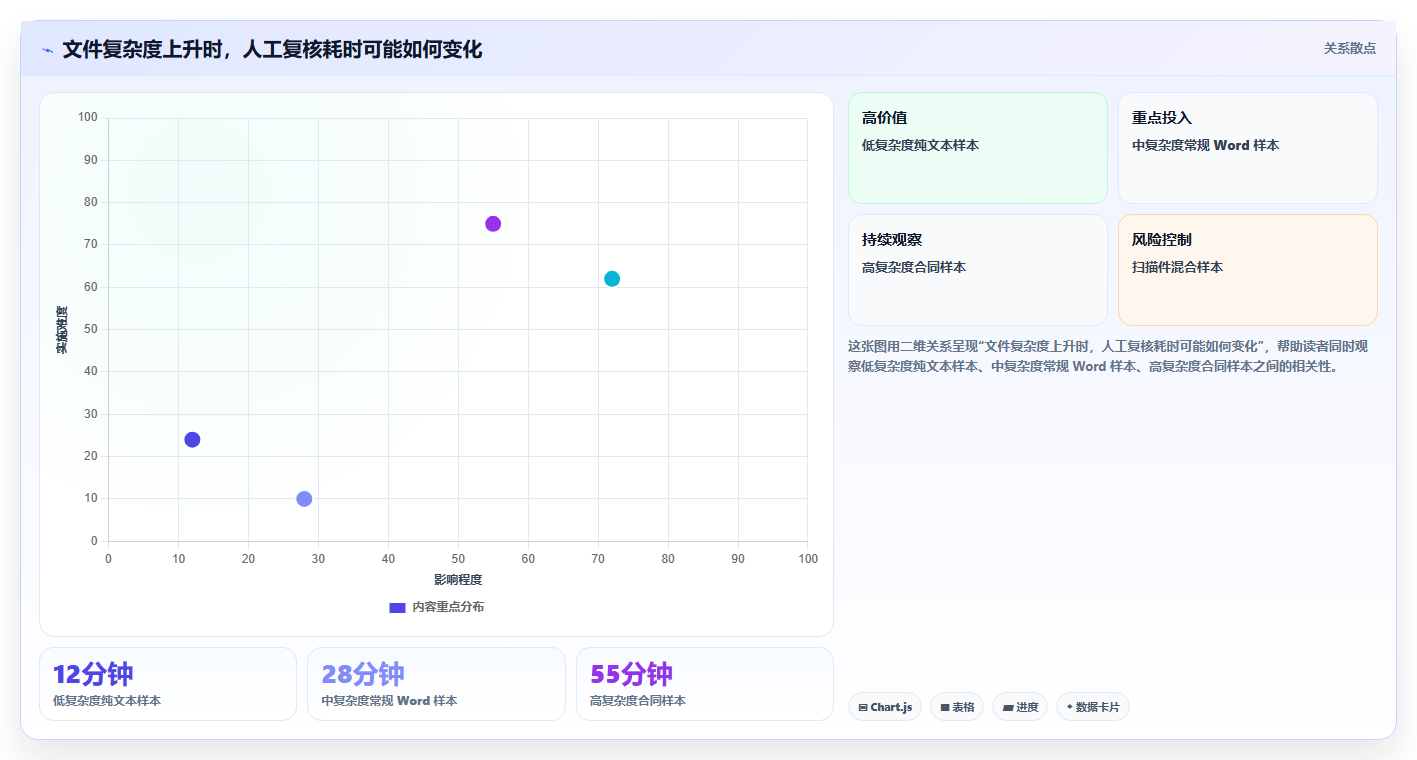Click 高复杂度合同样本 in 持续观察 card
The image size is (1417, 760).
click(914, 267)
